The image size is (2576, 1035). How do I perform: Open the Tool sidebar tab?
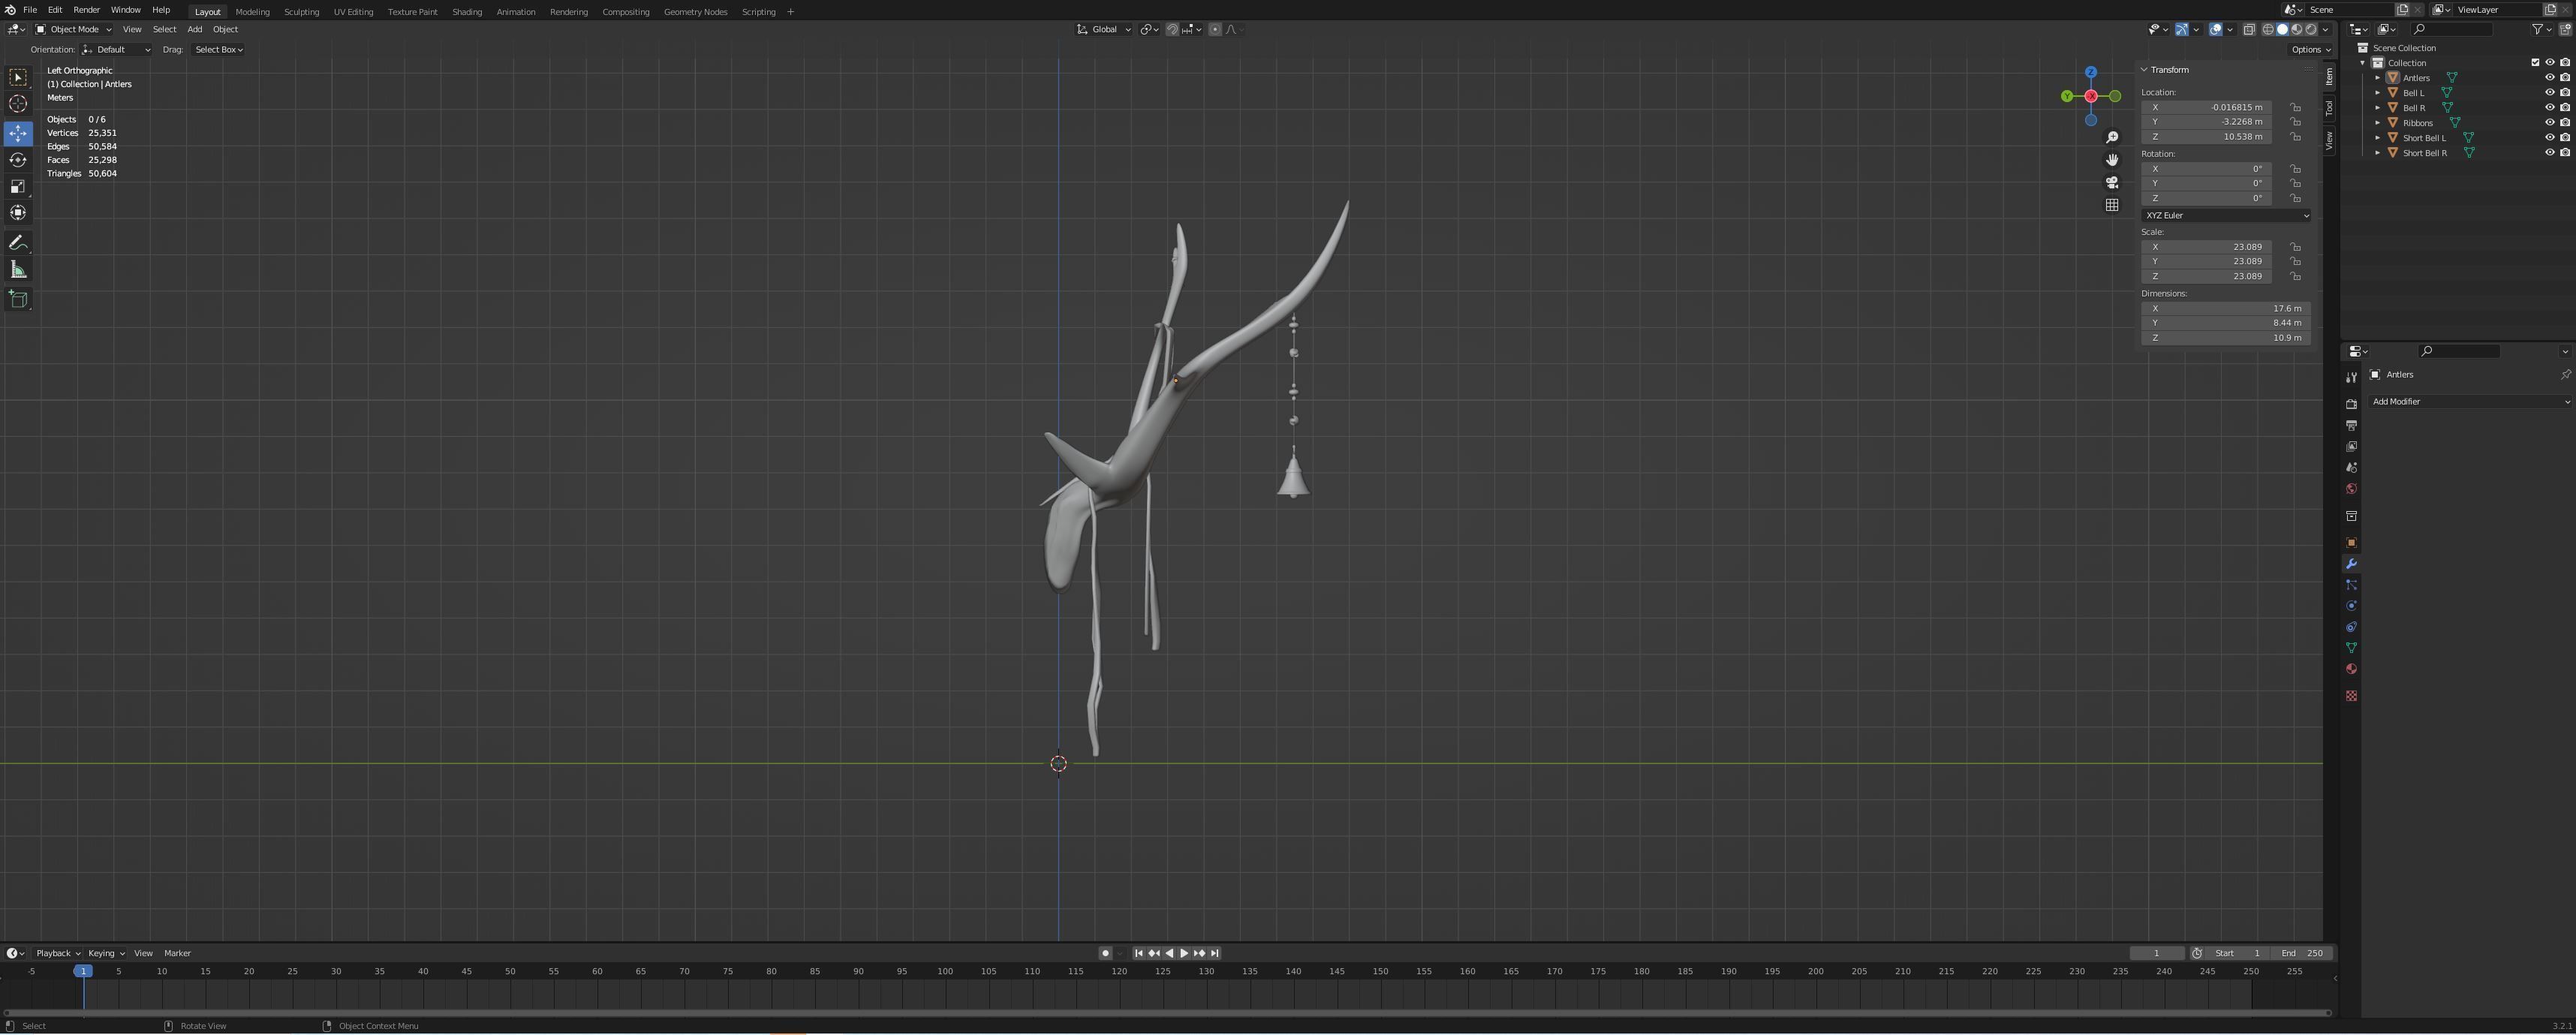2329,108
